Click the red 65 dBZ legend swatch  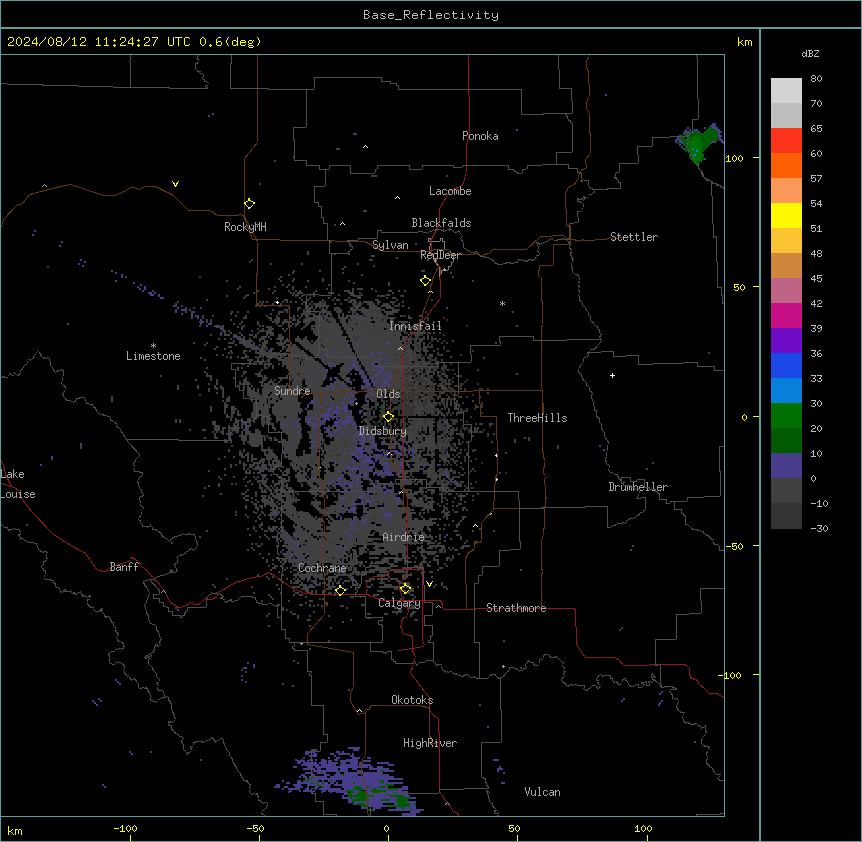tap(786, 141)
